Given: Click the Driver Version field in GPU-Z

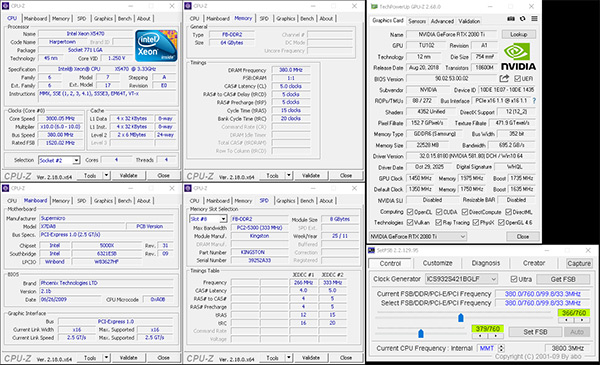Looking at the screenshot, I should coord(471,156).
